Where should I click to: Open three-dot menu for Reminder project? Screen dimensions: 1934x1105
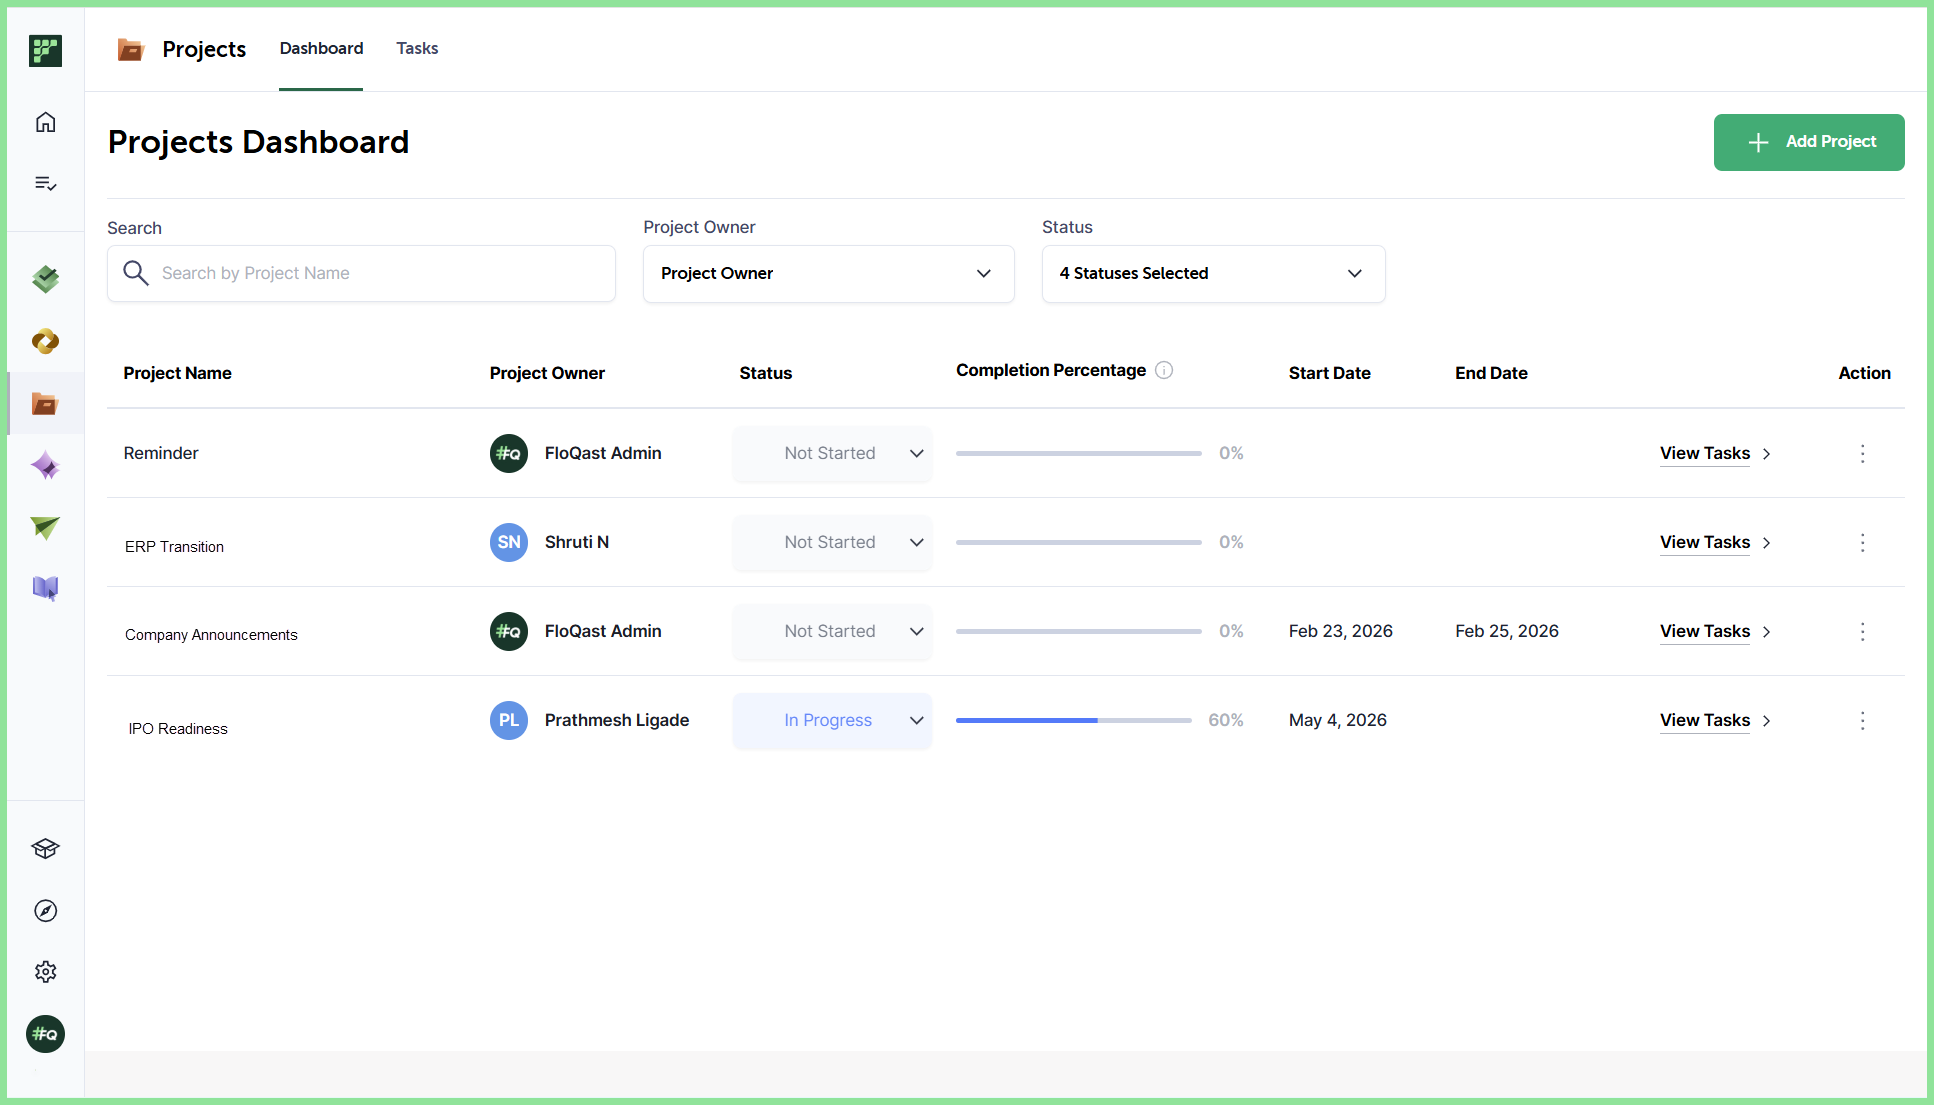click(x=1862, y=453)
